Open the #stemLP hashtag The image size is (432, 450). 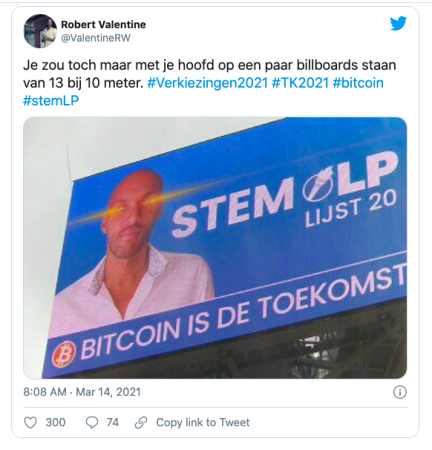(51, 100)
